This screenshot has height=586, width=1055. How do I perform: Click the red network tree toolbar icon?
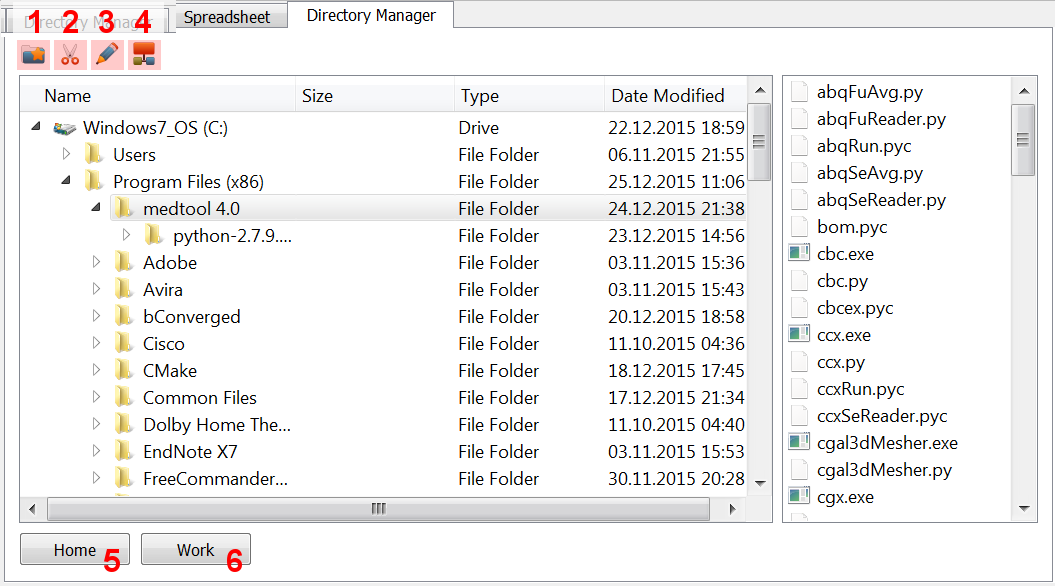tap(144, 54)
